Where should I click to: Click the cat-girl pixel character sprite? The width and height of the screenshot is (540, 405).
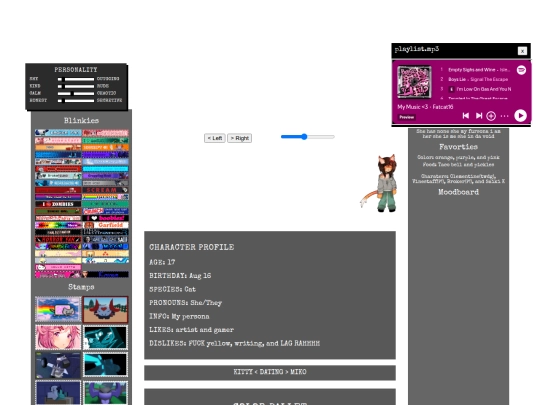[379, 183]
